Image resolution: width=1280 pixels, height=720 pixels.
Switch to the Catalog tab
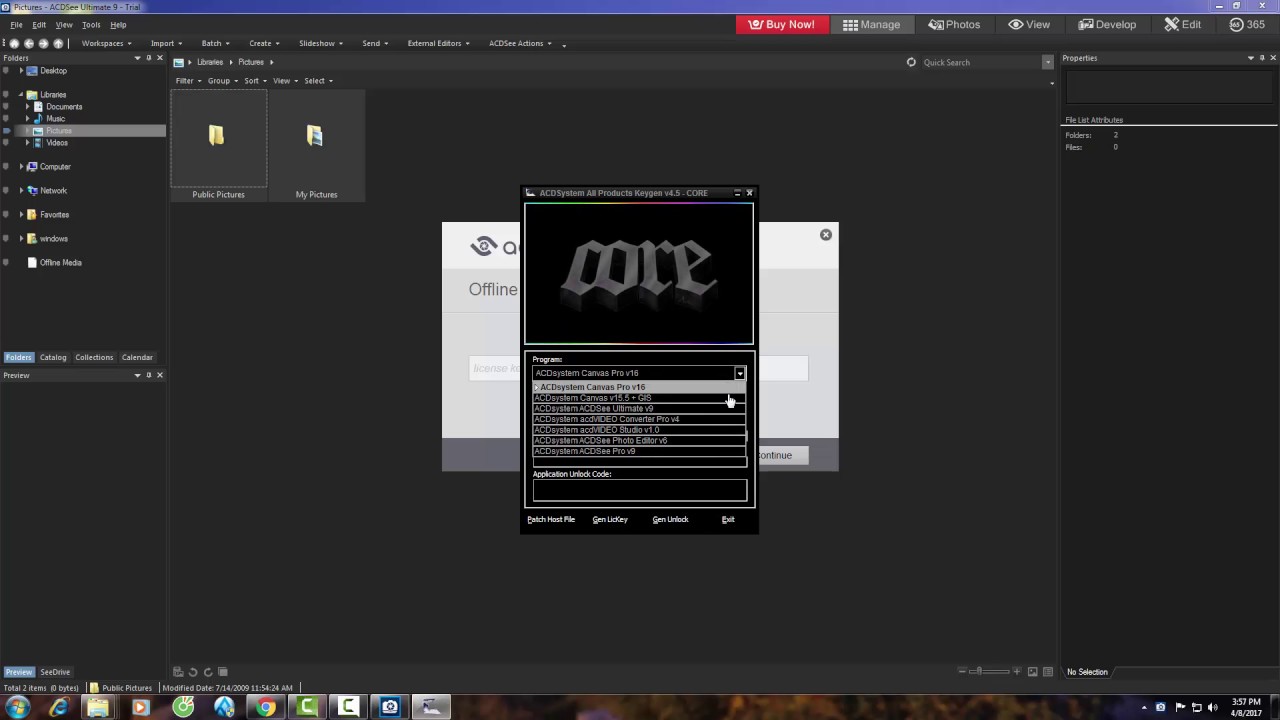53,357
